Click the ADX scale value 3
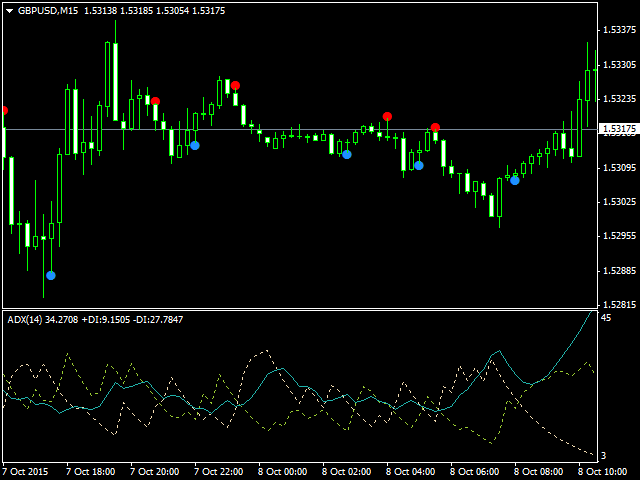Screen dimensions: 640x480 click(x=604, y=456)
